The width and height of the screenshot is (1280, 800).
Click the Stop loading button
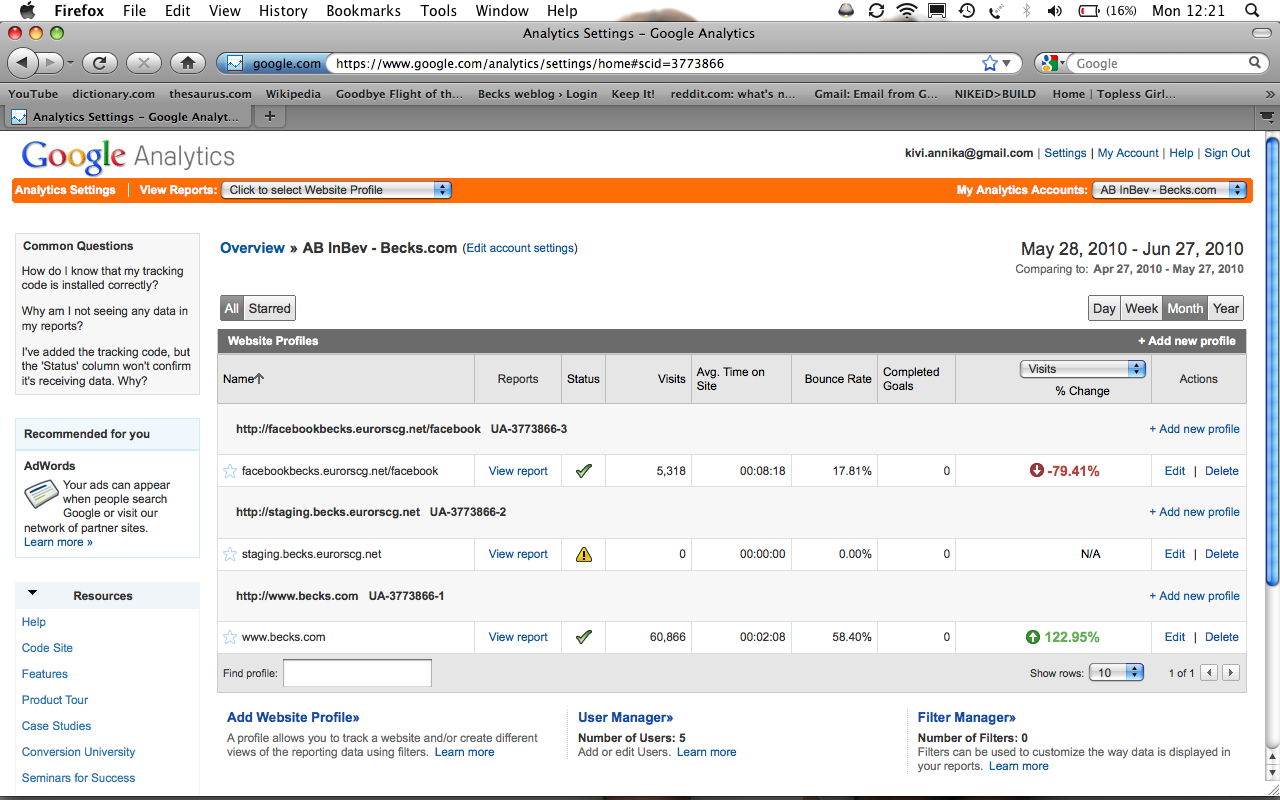coord(143,62)
